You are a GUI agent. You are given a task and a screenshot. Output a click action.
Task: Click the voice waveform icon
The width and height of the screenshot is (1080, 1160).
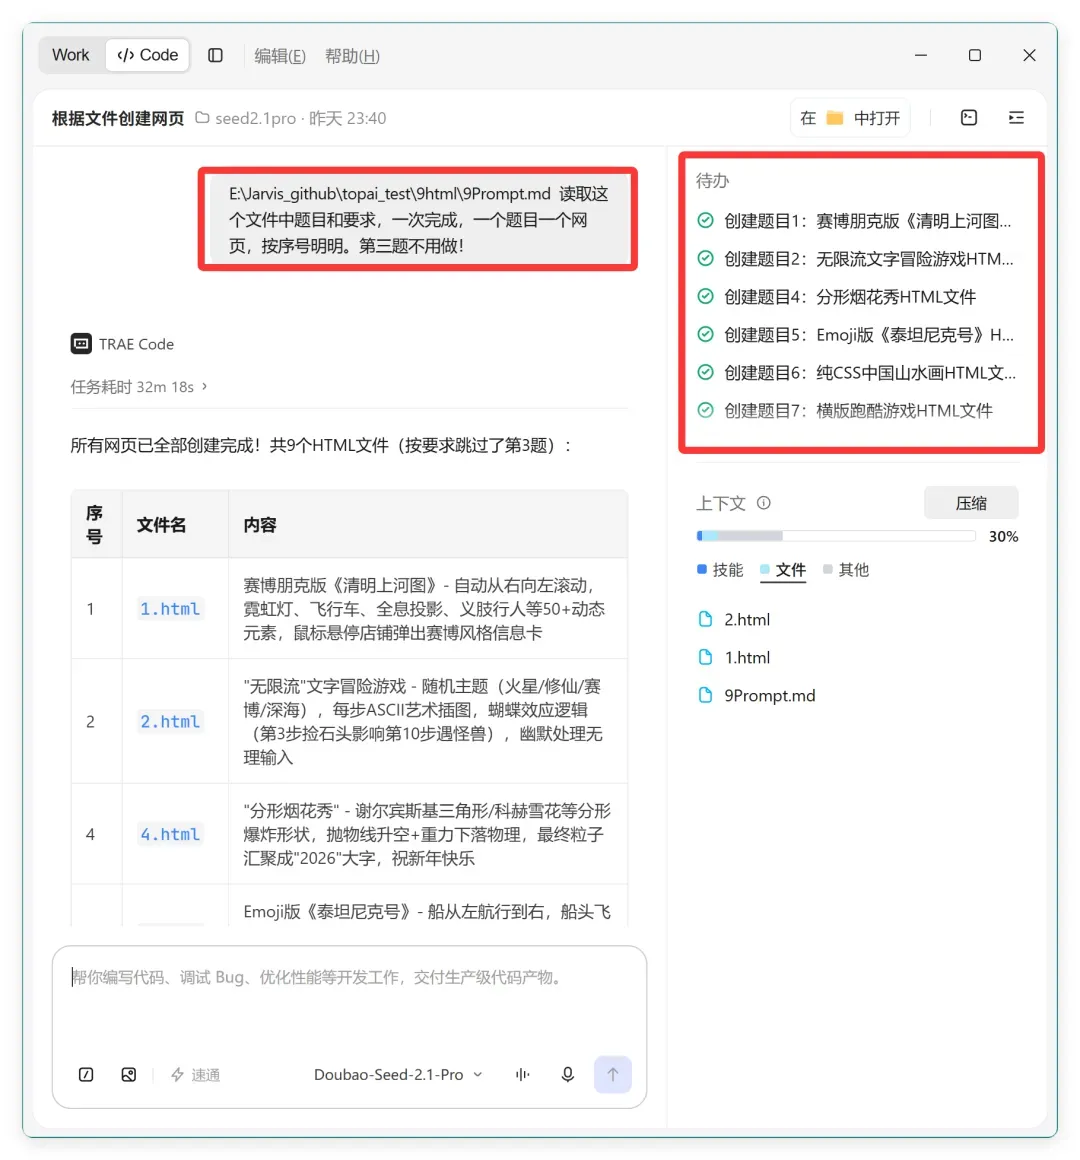522,1074
